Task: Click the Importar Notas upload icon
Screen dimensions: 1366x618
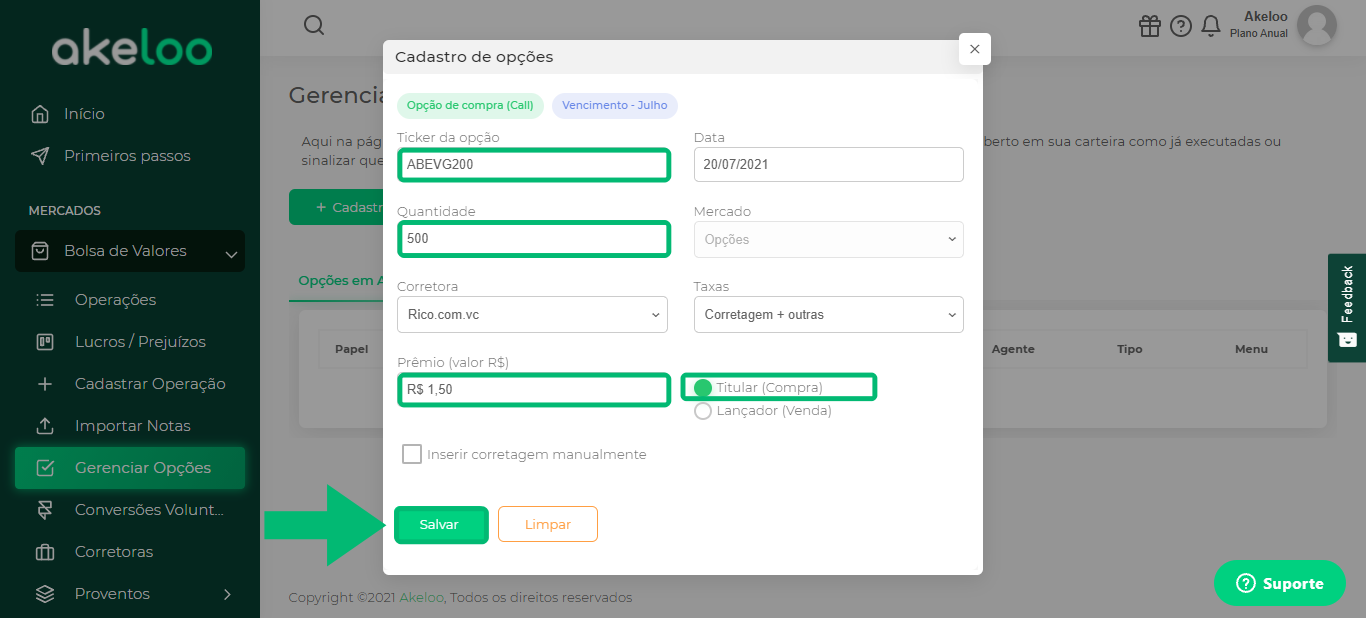Action: tap(45, 426)
